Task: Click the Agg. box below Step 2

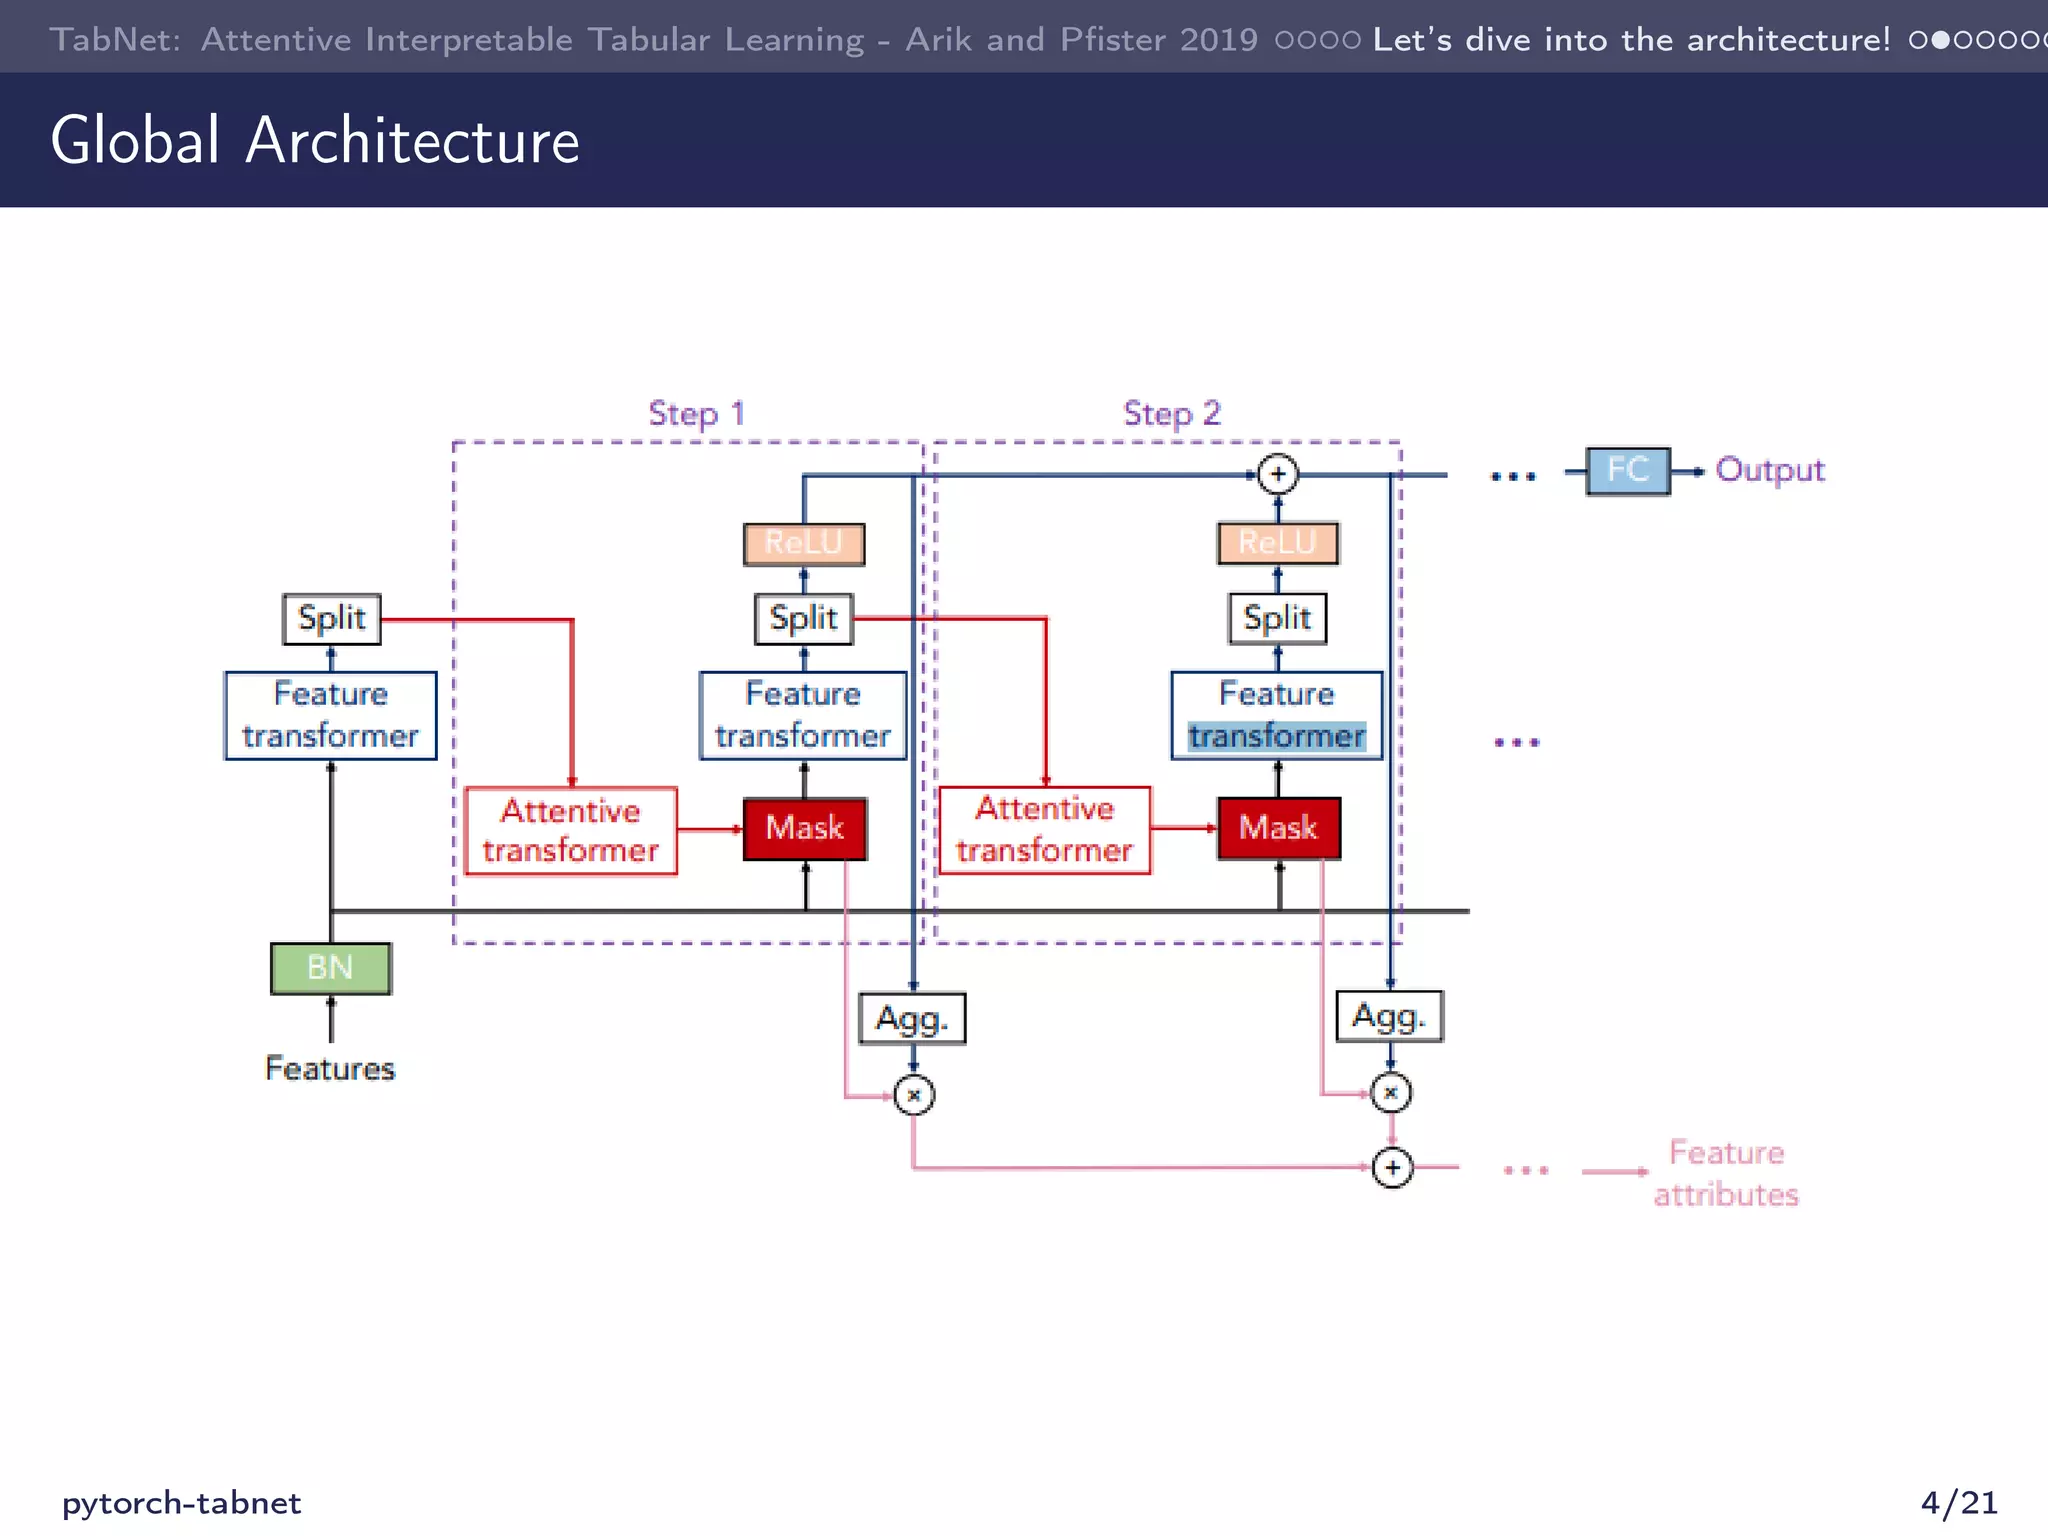Action: tap(1390, 1016)
